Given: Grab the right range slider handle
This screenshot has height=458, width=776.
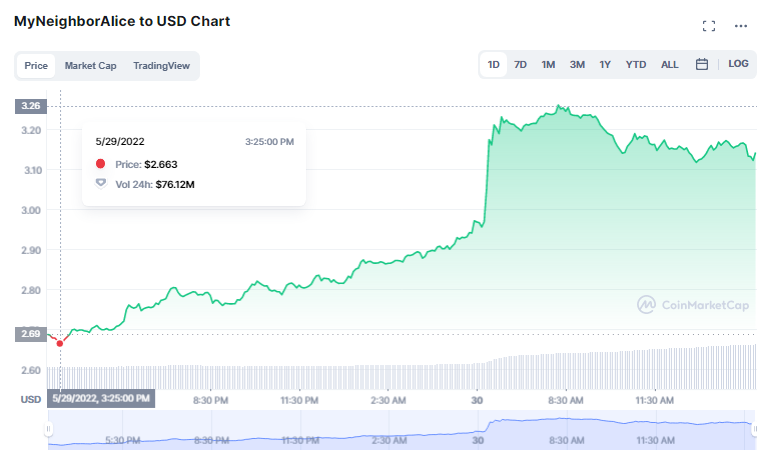Looking at the screenshot, I should (754, 429).
